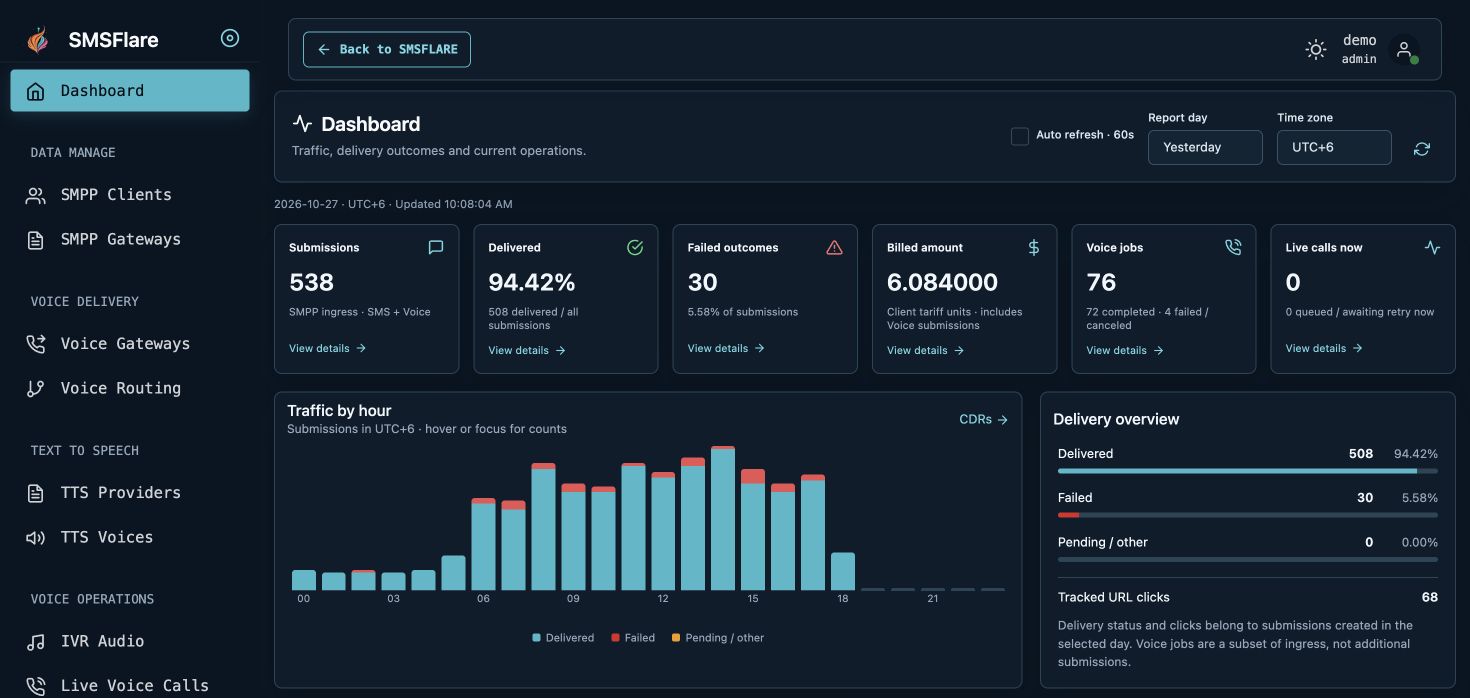Open the CDRs link in Traffic chart
This screenshot has width=1470, height=698.
(x=983, y=420)
